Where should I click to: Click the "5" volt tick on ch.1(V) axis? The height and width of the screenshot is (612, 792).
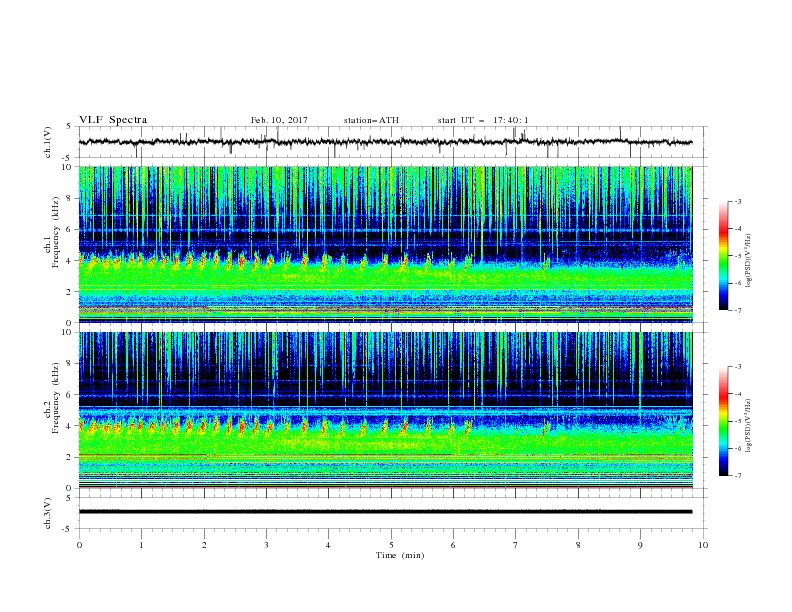pyautogui.click(x=69, y=127)
